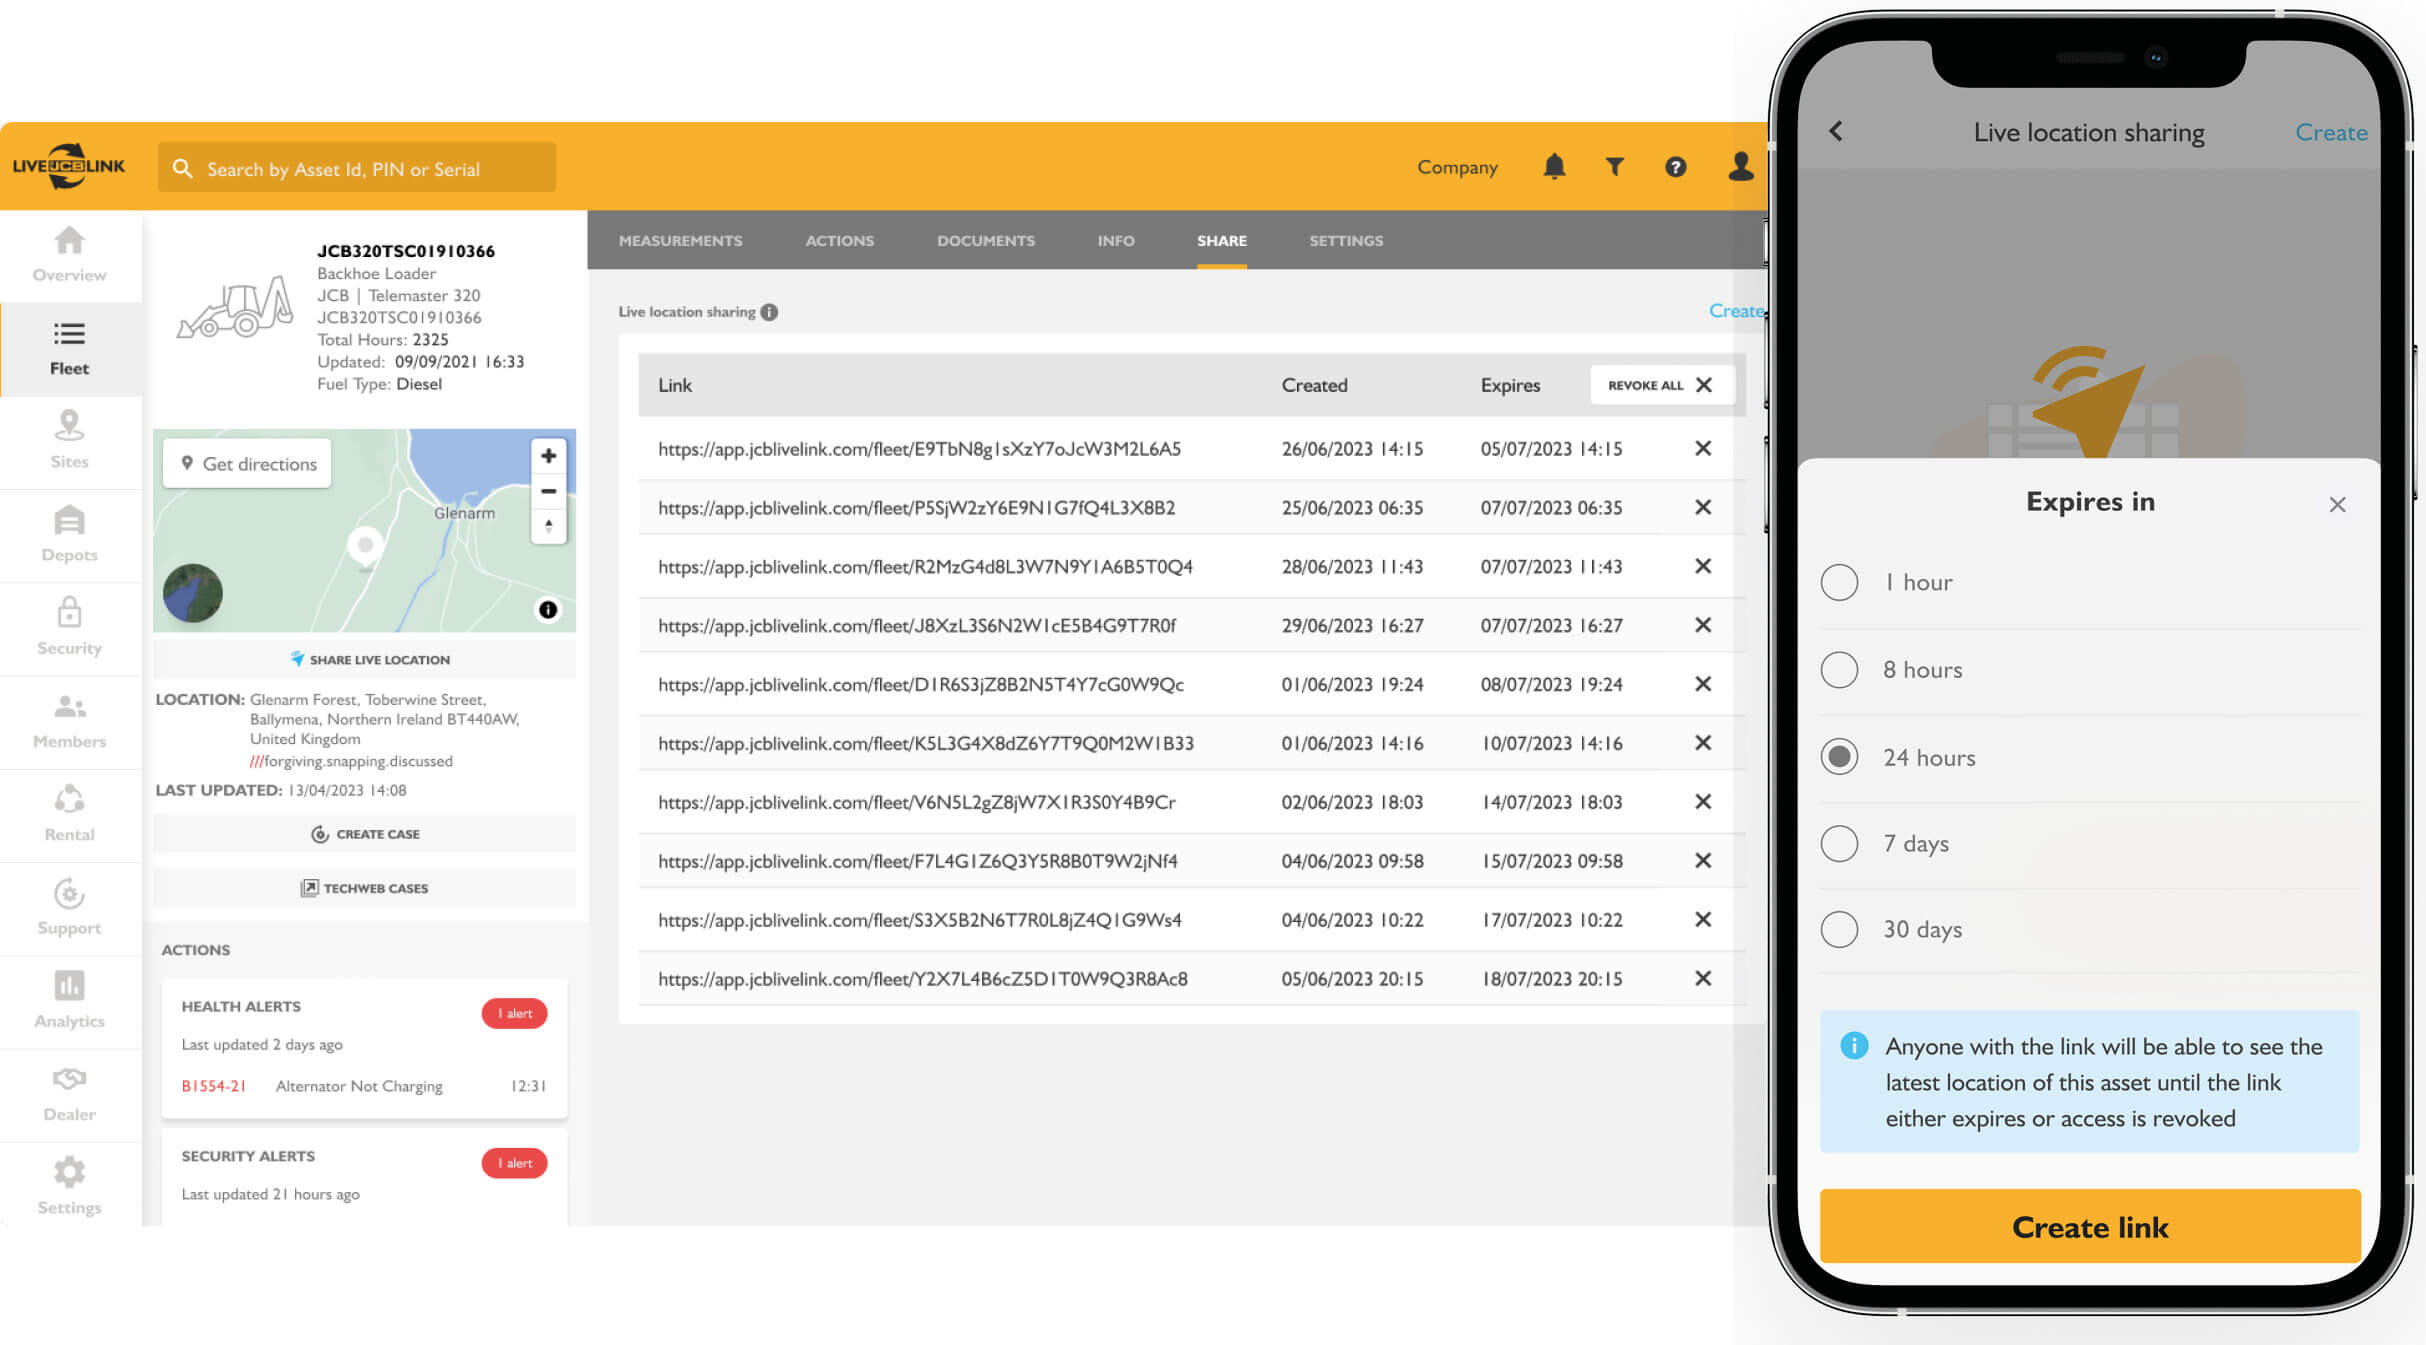Open Settings gear in sidebar

(69, 1187)
